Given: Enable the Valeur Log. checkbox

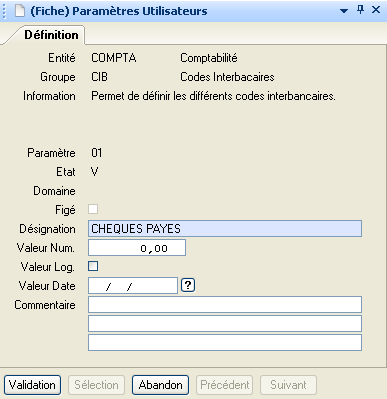Looking at the screenshot, I should pyautogui.click(x=93, y=266).
